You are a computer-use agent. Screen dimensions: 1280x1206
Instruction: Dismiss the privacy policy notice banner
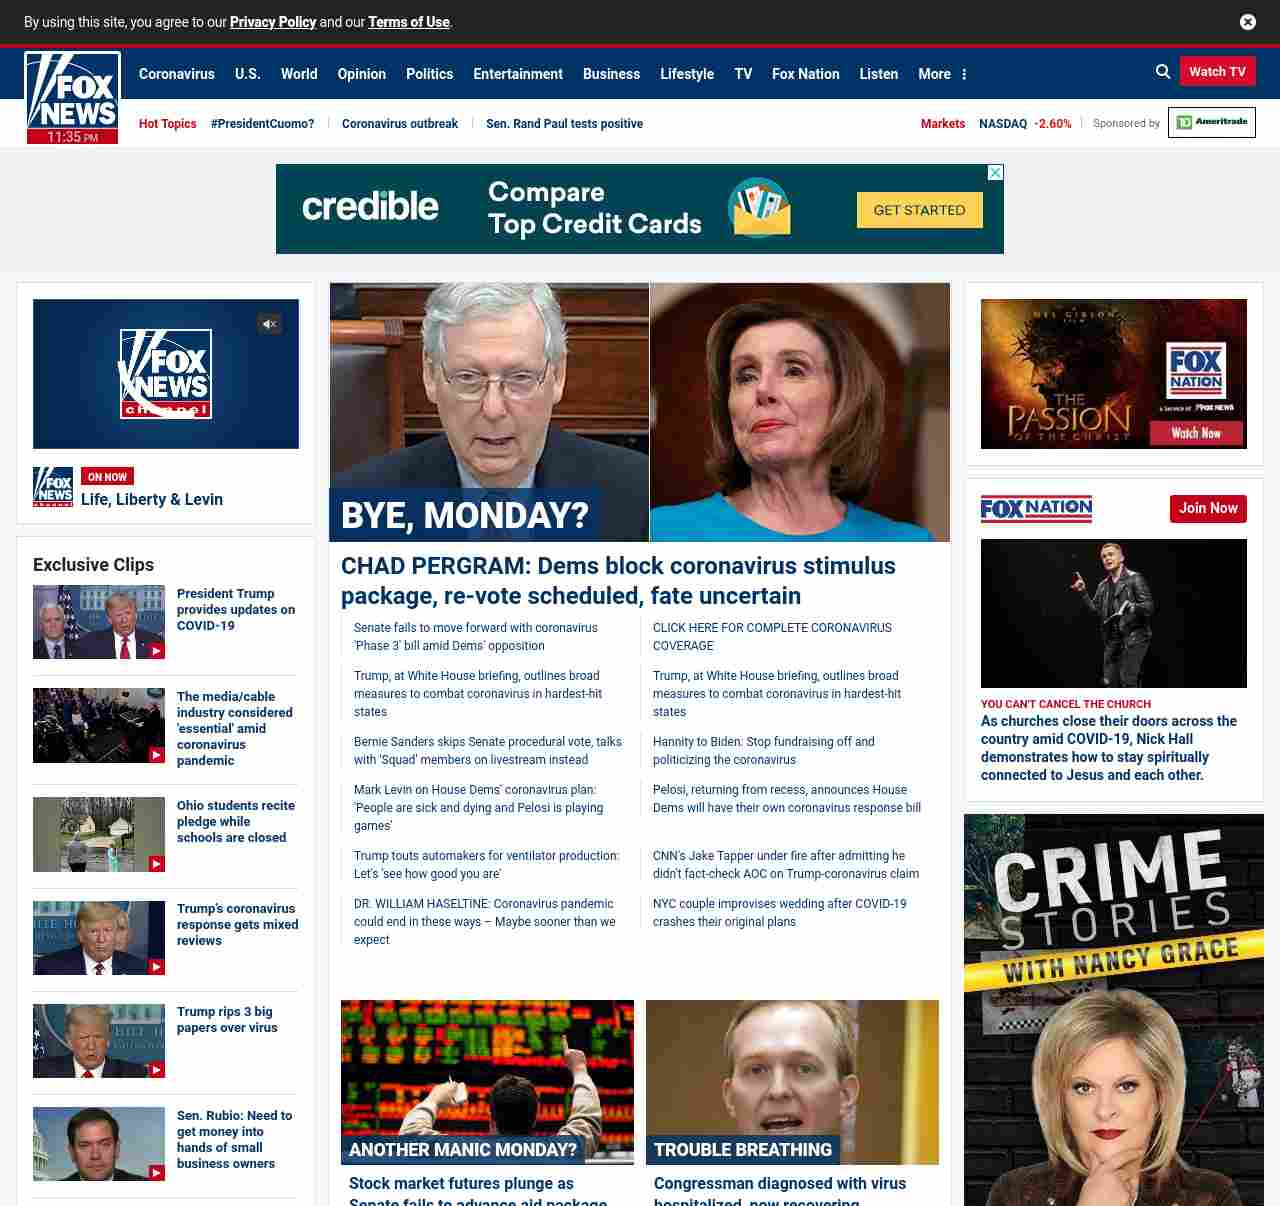click(1247, 22)
